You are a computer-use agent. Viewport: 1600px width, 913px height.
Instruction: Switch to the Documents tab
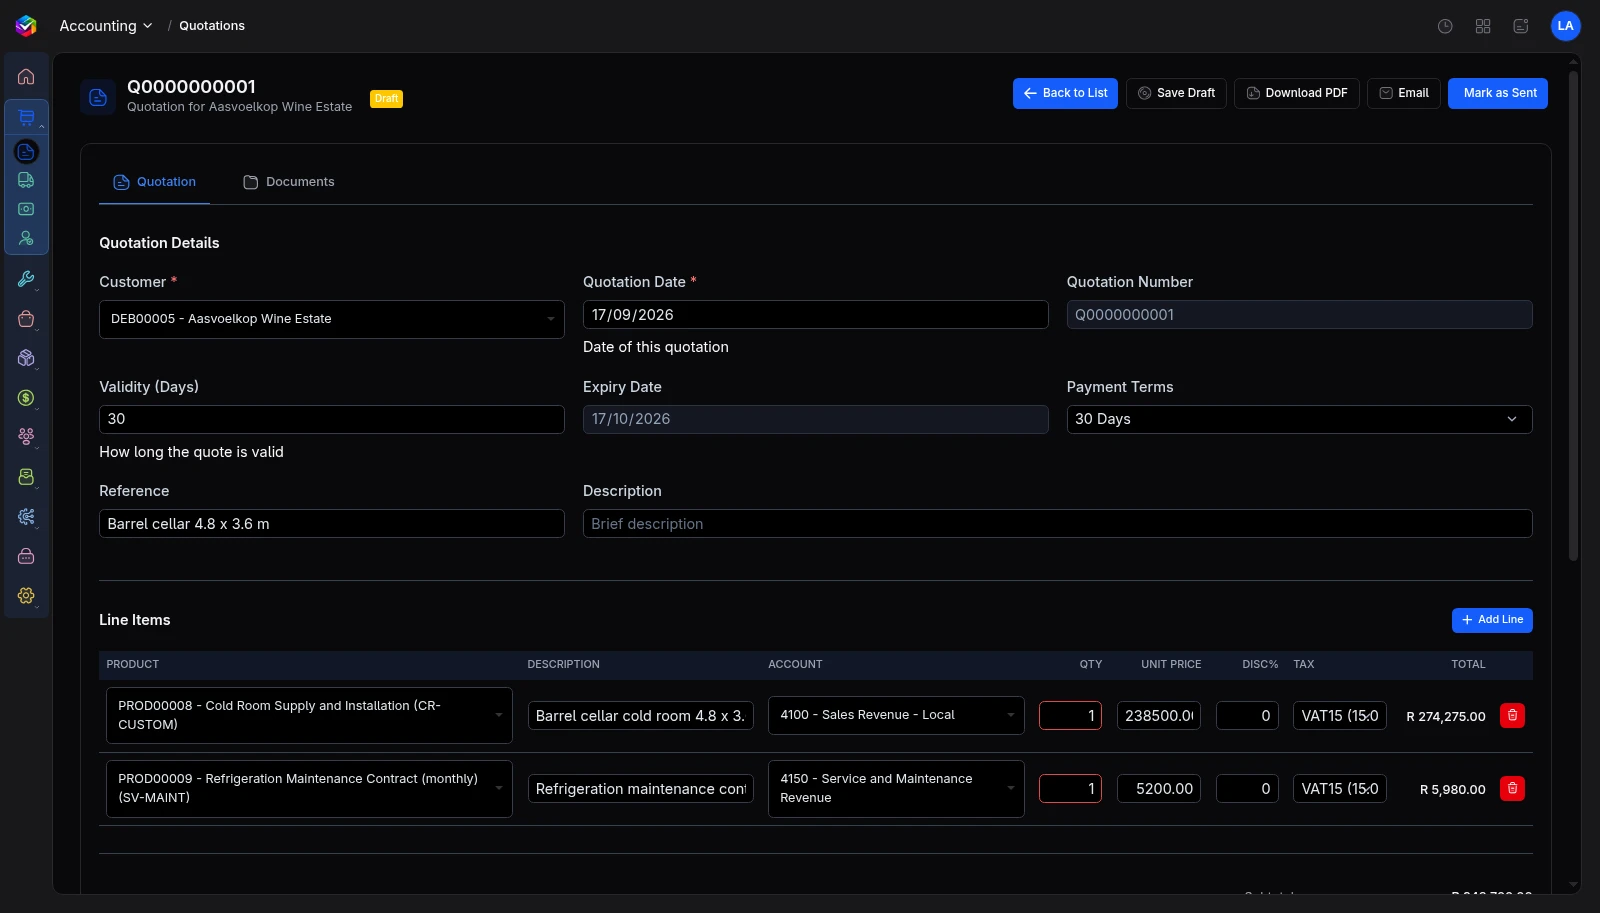pyautogui.click(x=289, y=182)
